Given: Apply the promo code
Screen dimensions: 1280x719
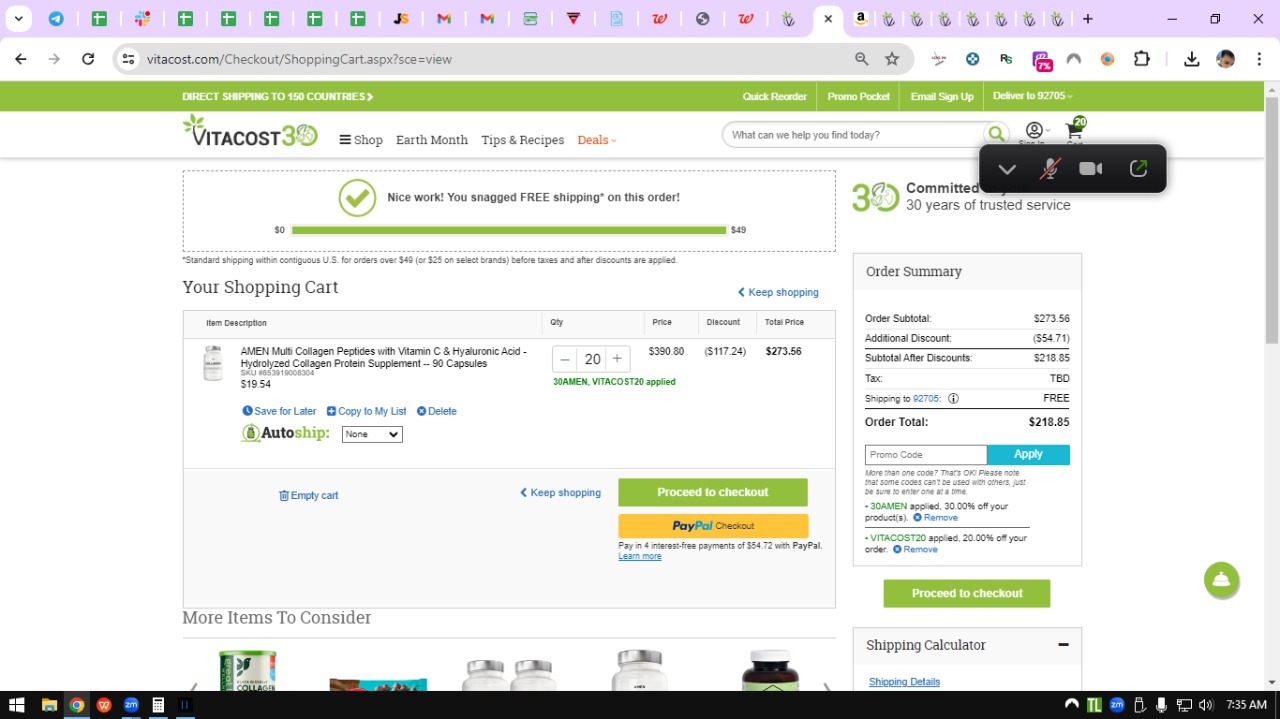Looking at the screenshot, I should [1028, 455].
